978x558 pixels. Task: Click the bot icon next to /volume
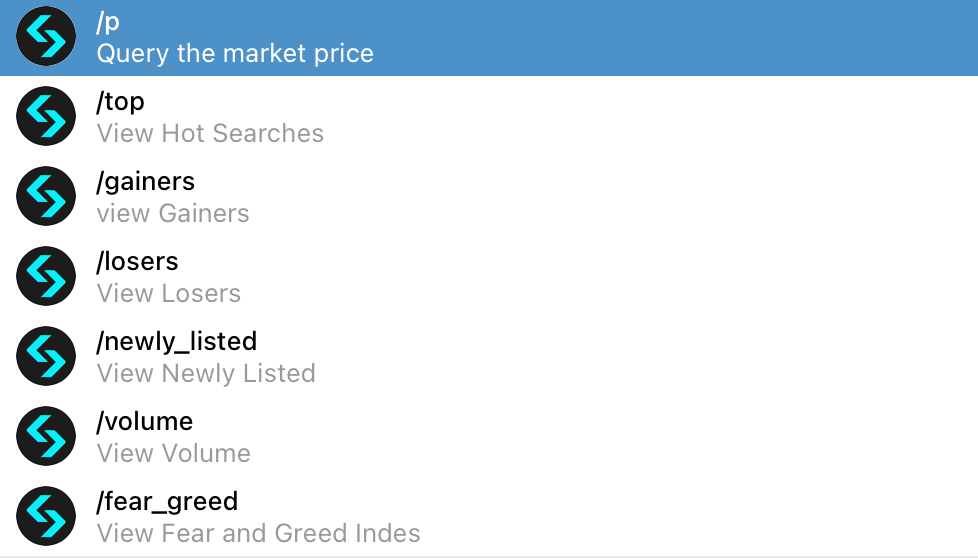click(x=46, y=436)
